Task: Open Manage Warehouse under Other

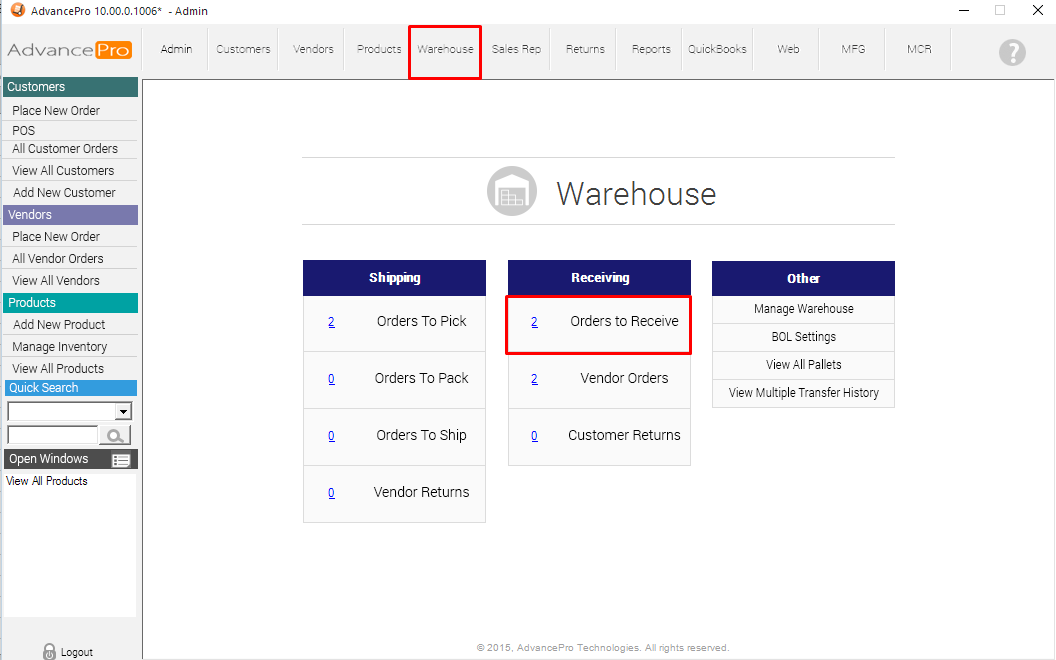Action: point(803,309)
